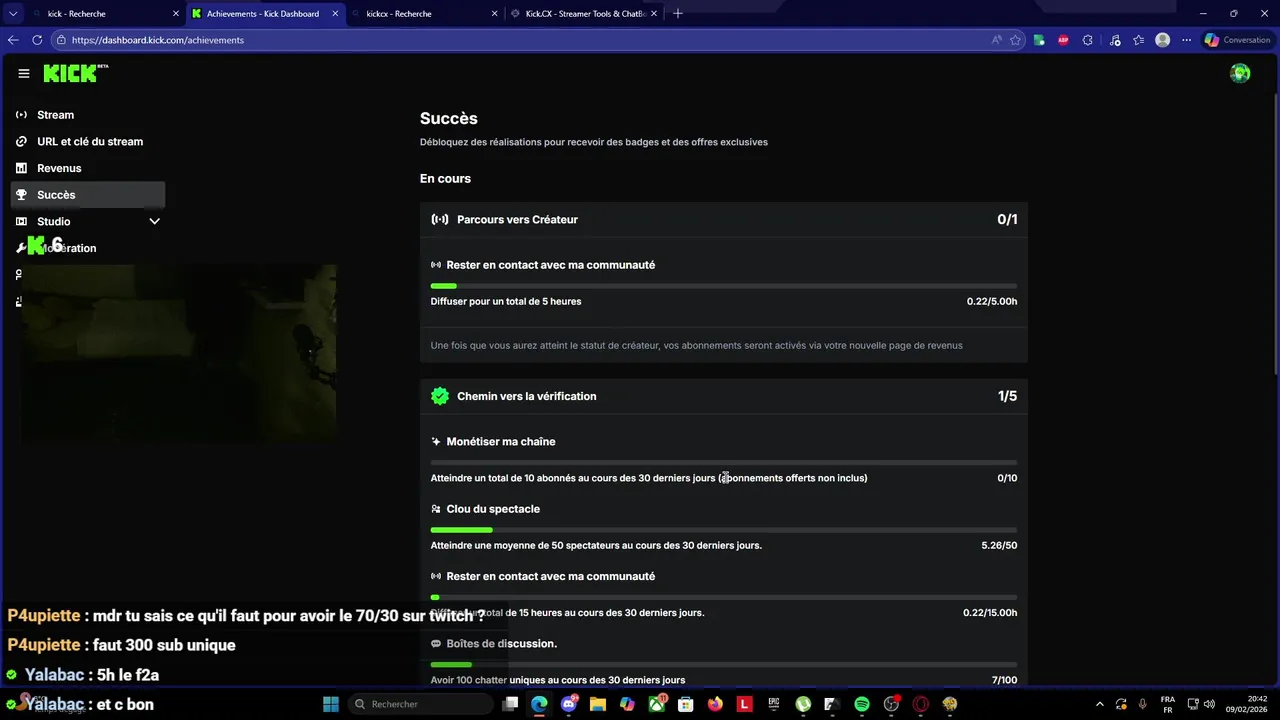This screenshot has width=1280, height=720.
Task: Click the trophy icon for Succès
Action: [x=21, y=195]
